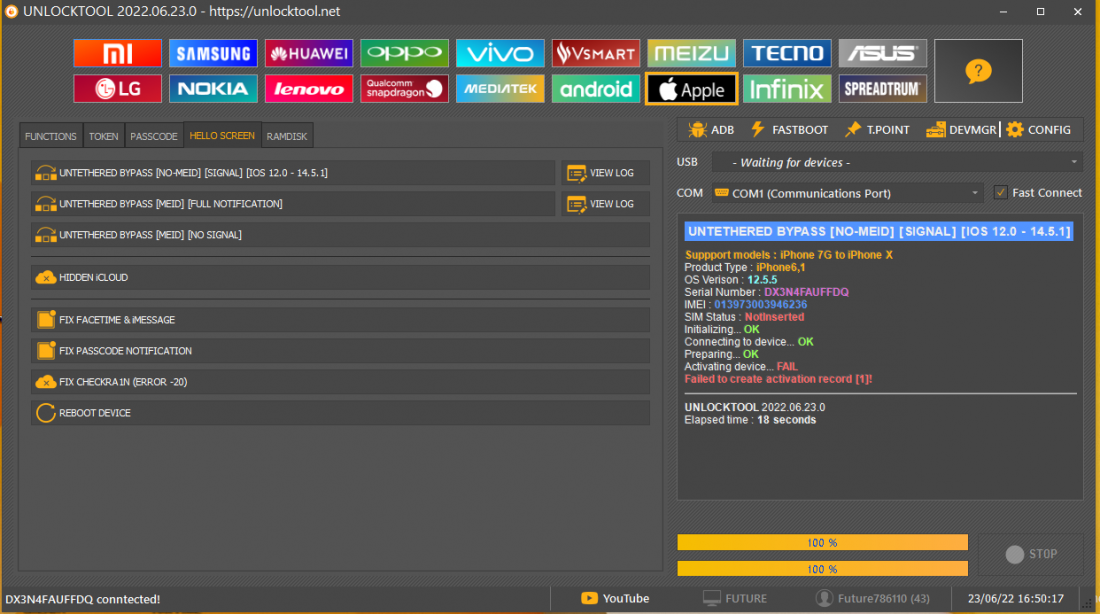Screen dimensions: 1100x614
Task: Run Fix Passcode Notification
Action: coord(340,351)
